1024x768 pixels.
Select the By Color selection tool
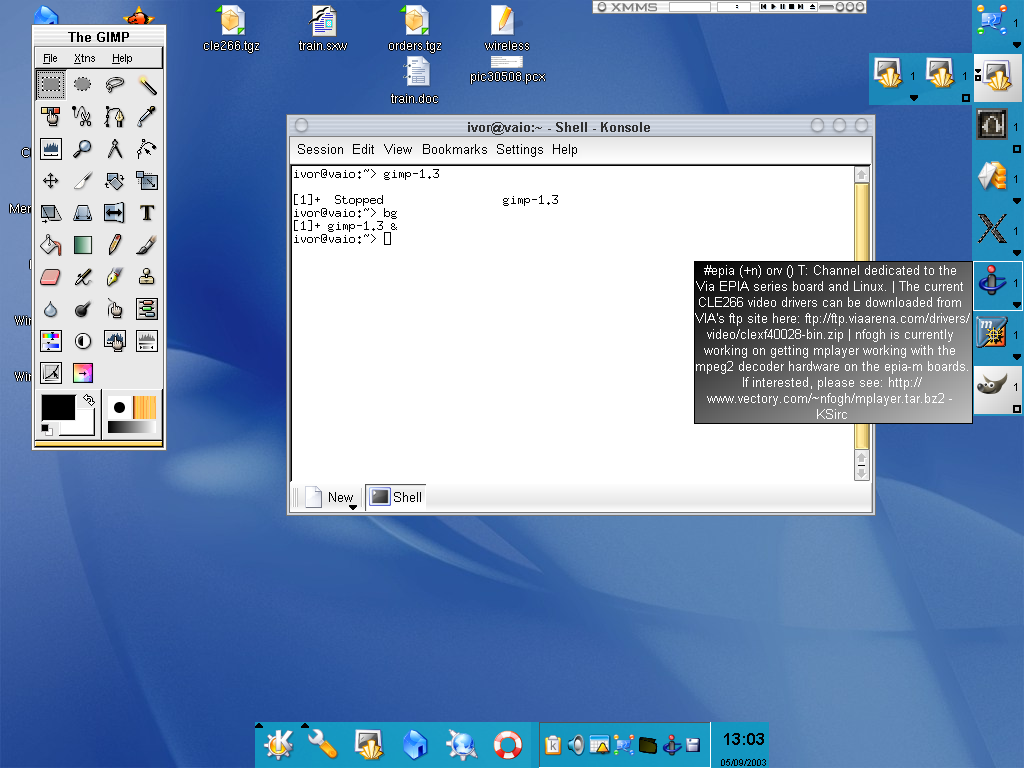tap(50, 116)
